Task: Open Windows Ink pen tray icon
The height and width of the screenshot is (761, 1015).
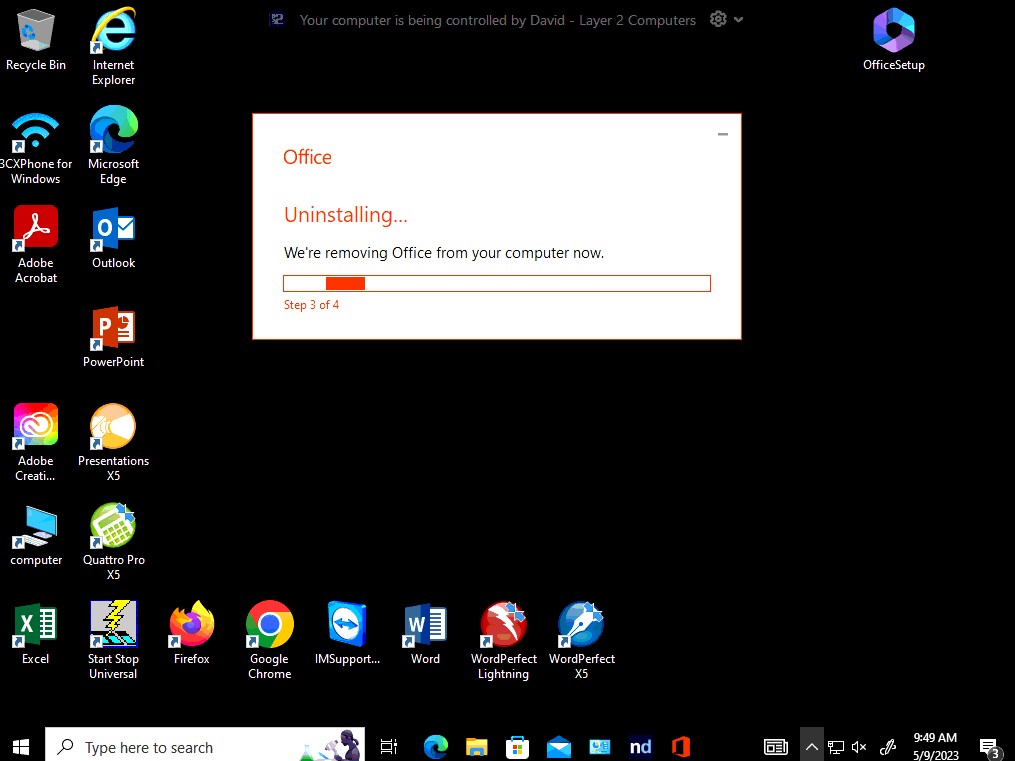Action: (887, 747)
